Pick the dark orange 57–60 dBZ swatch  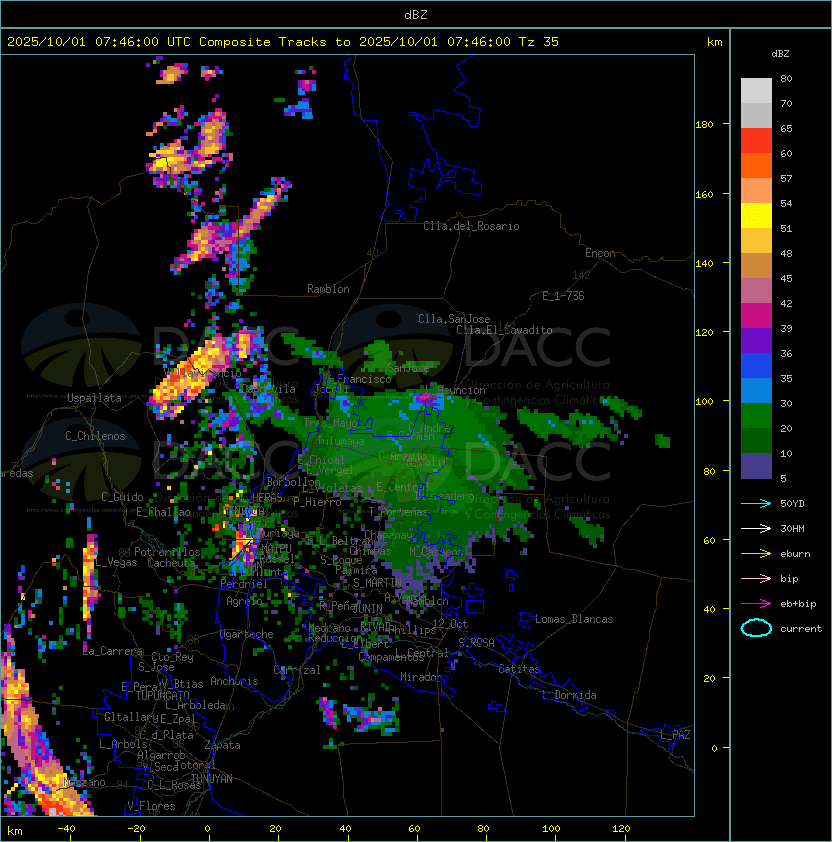point(756,165)
